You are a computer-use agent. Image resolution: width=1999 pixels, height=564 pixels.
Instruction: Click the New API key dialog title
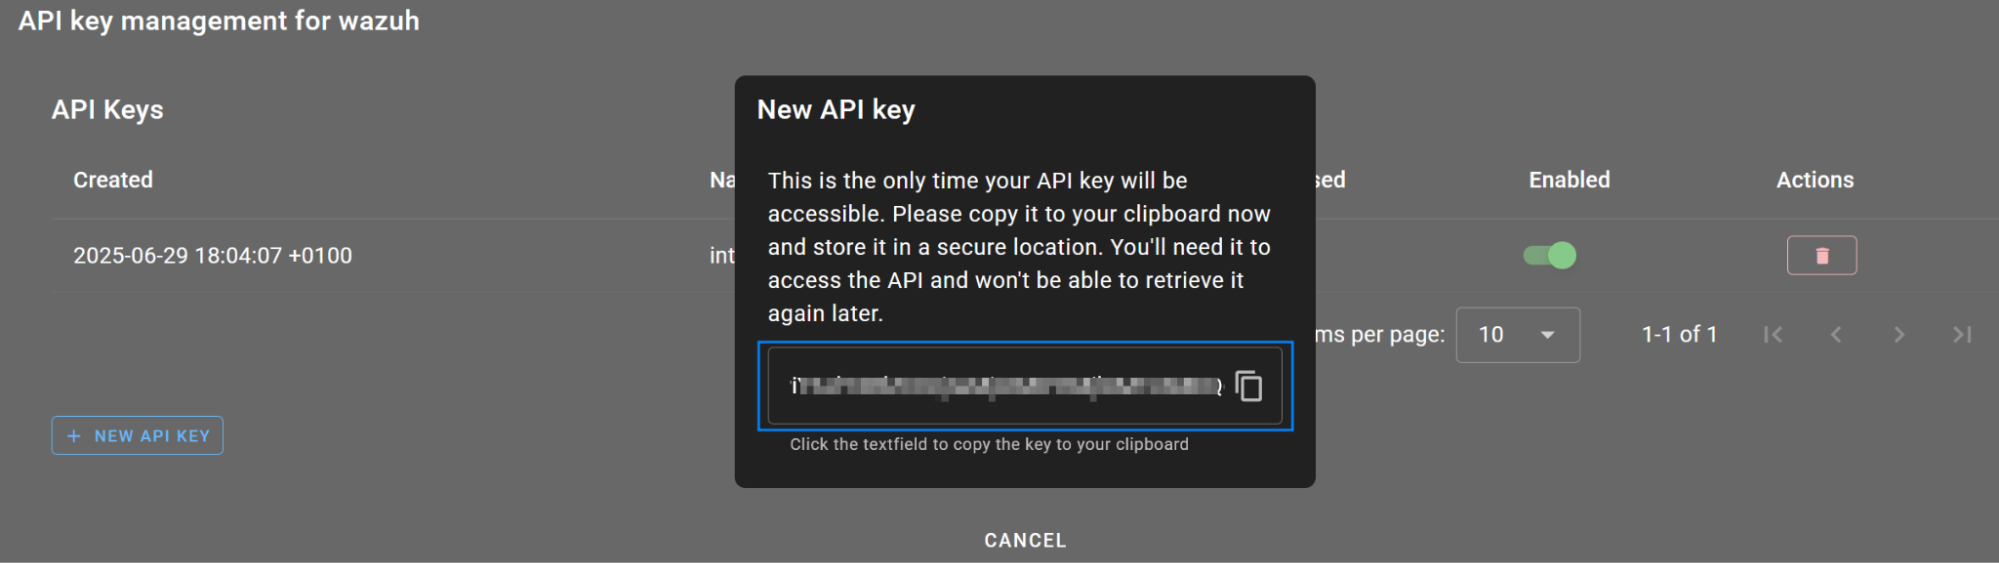coord(836,110)
